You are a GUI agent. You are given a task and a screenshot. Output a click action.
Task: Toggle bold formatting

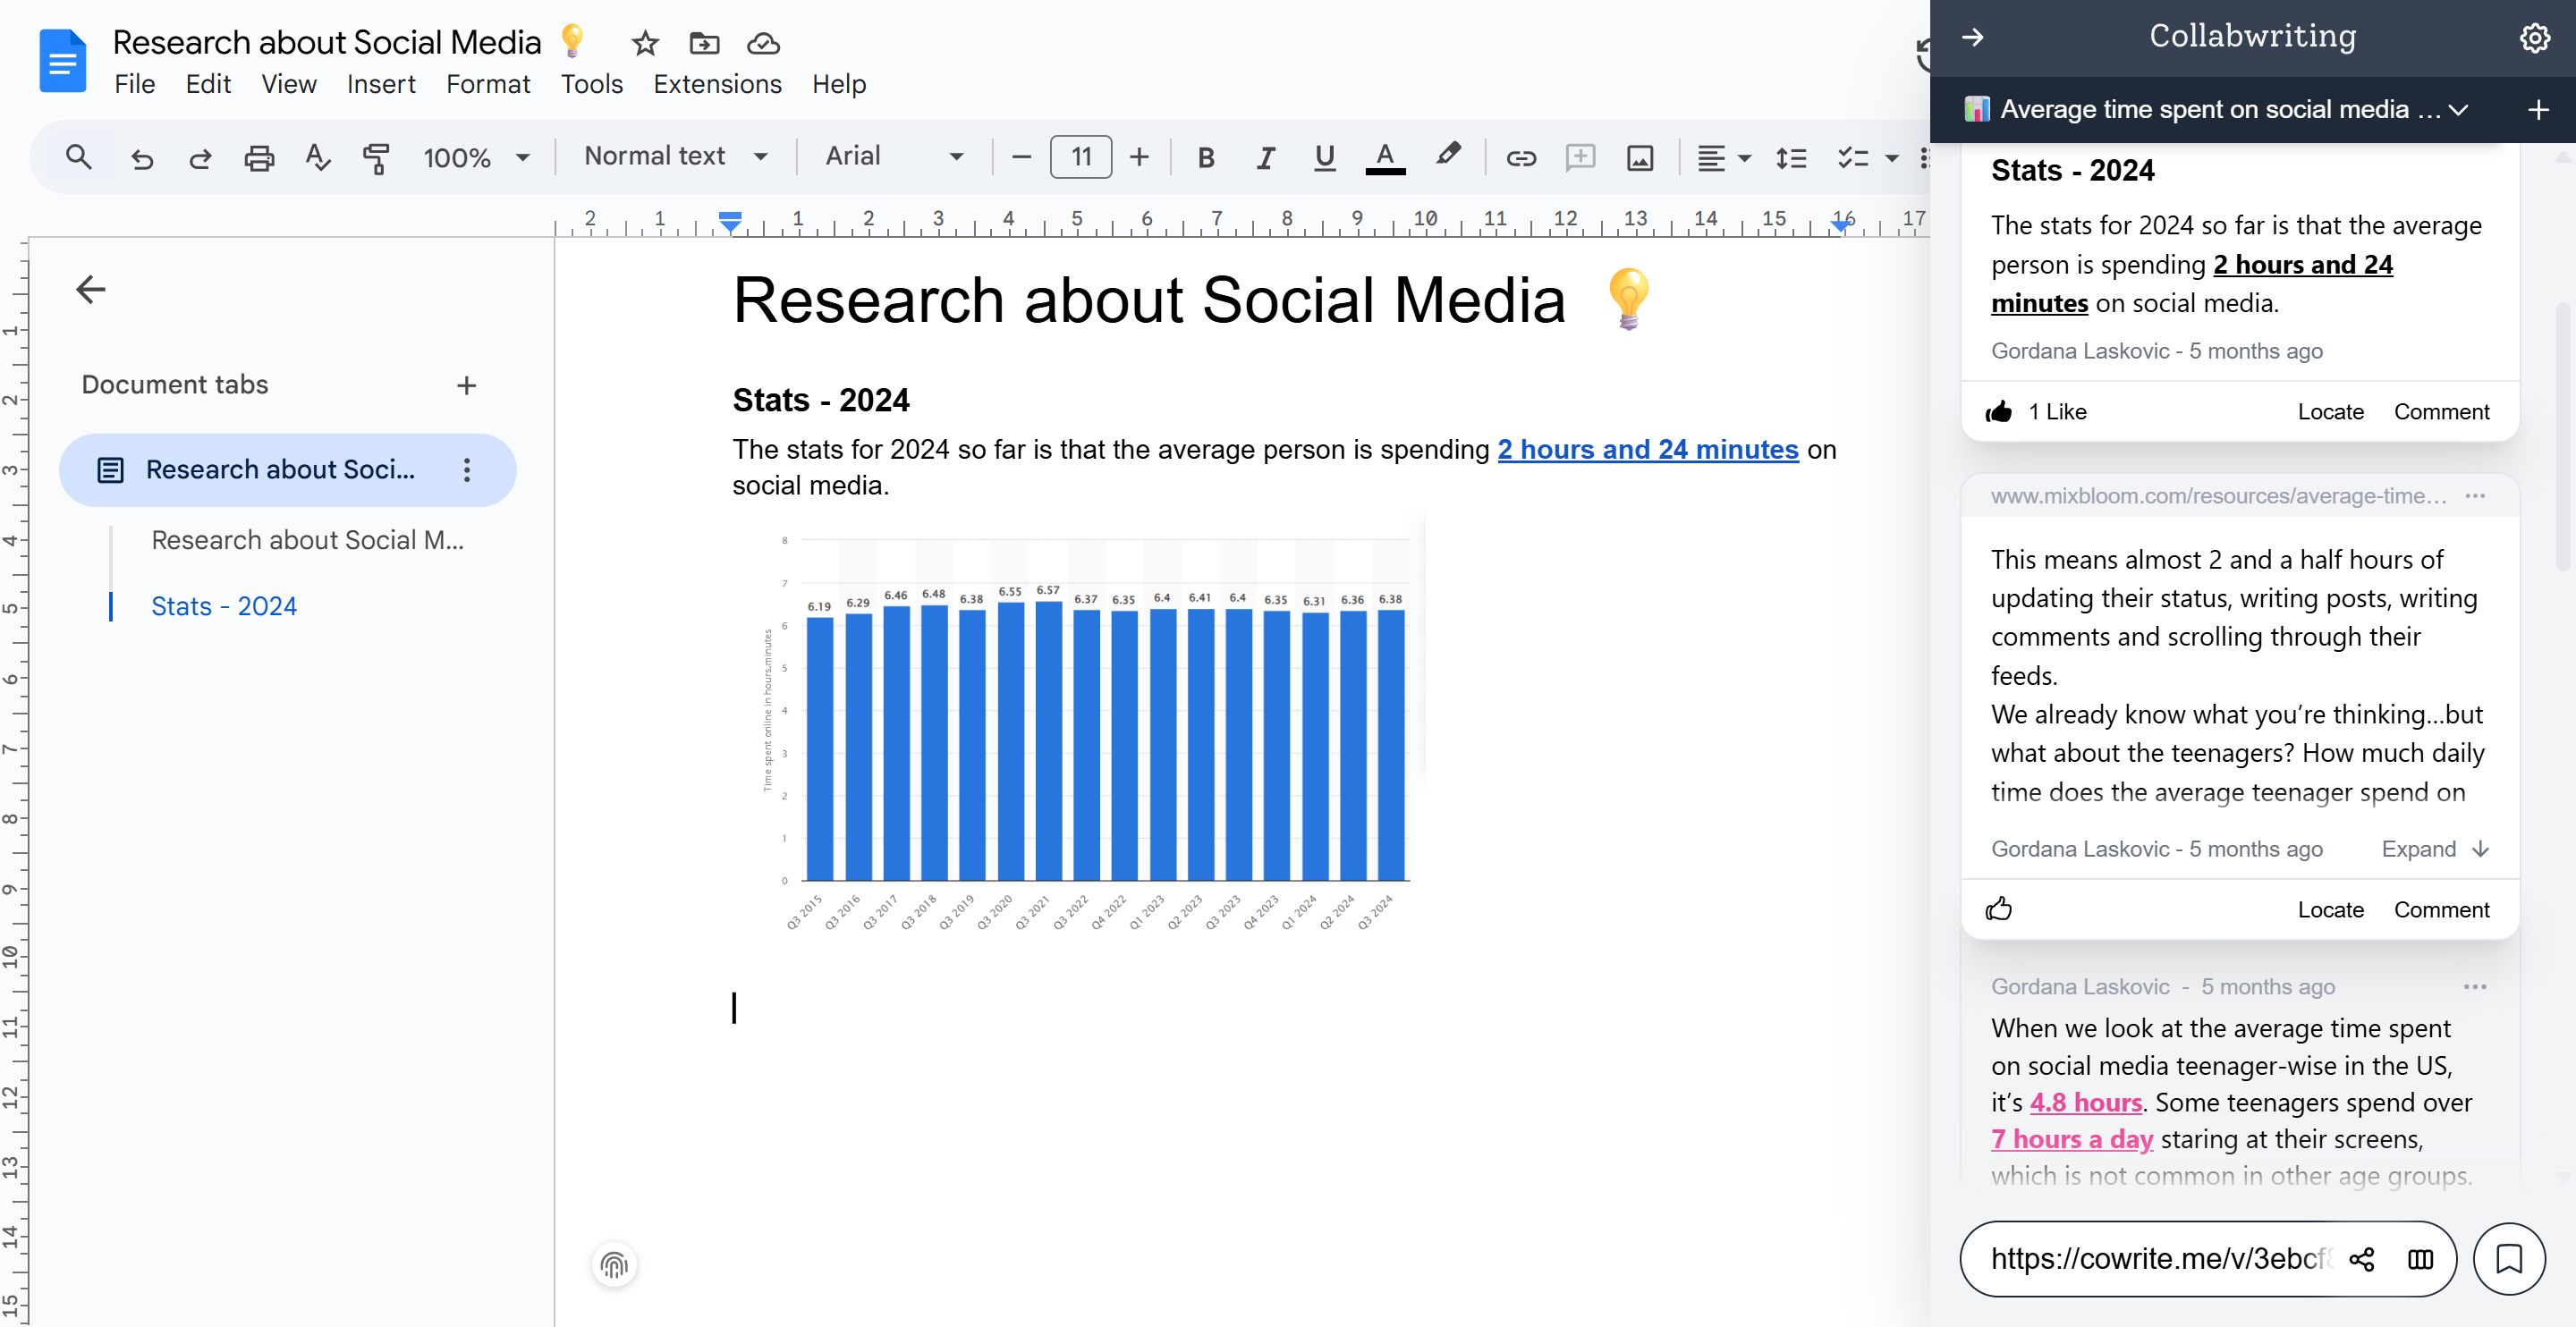(1206, 157)
